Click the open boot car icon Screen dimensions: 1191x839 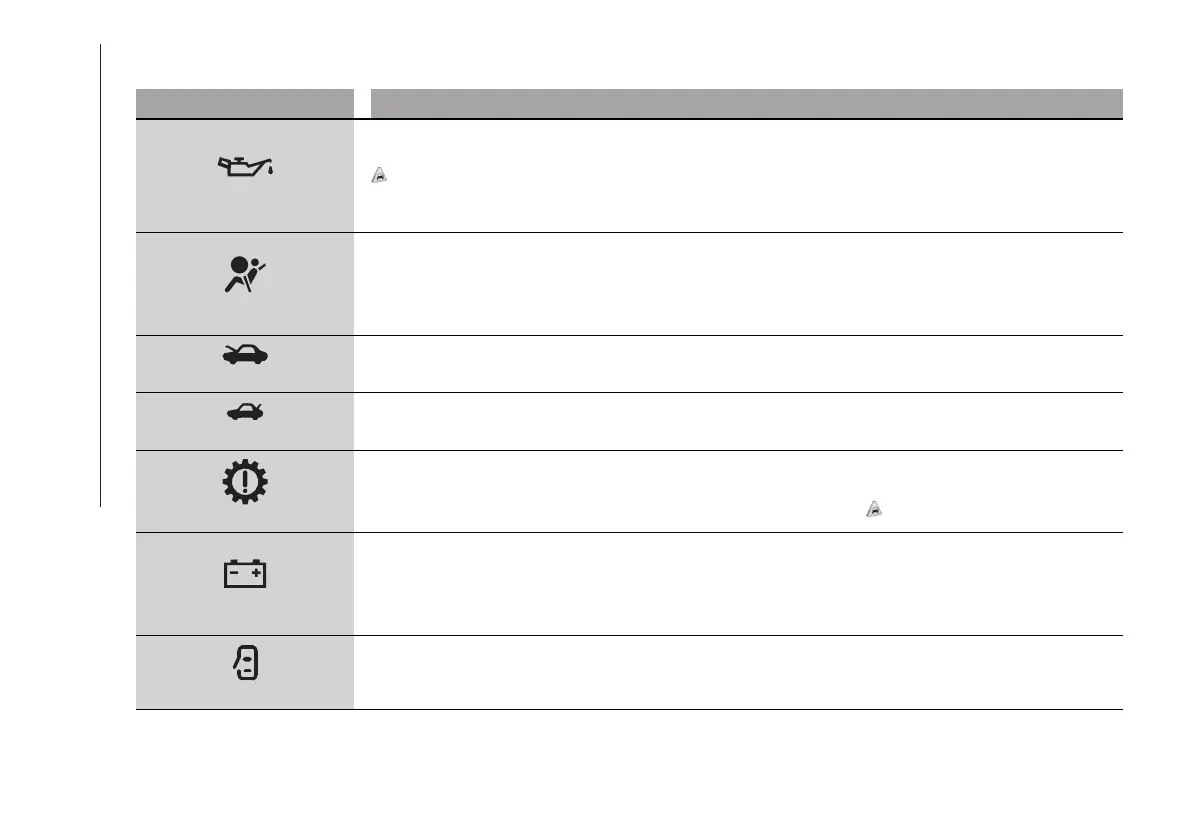coord(245,412)
